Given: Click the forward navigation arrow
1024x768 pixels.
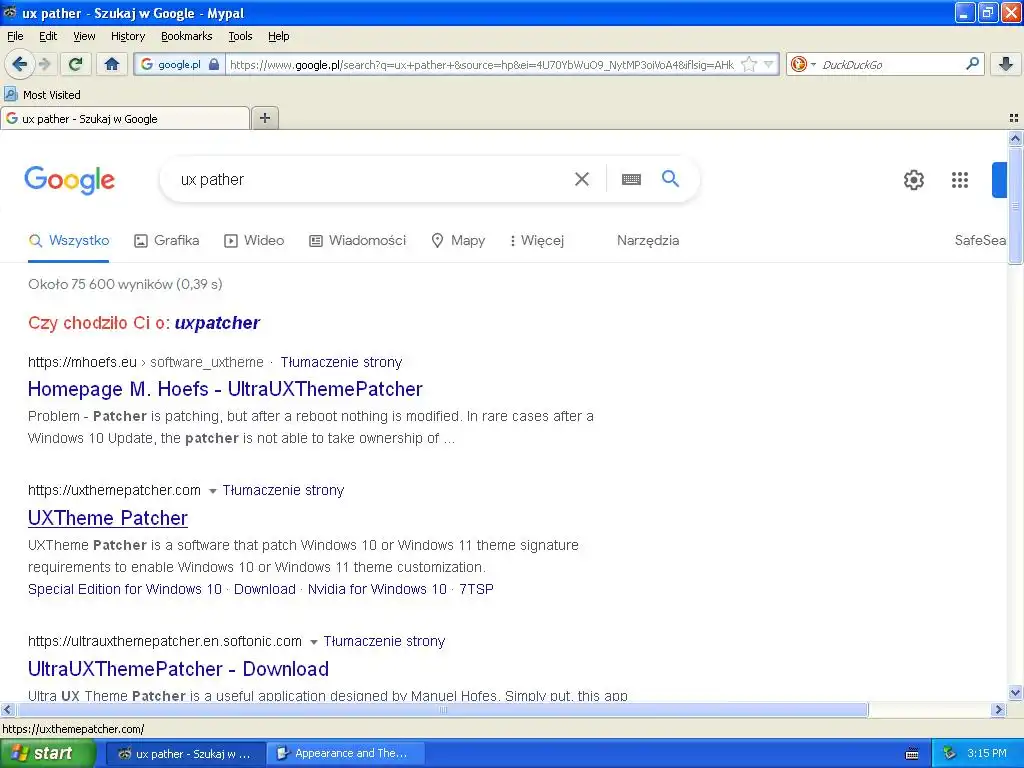Looking at the screenshot, I should coord(44,64).
